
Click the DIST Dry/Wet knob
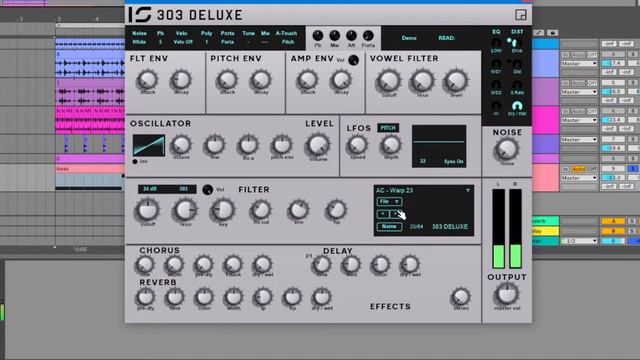(517, 107)
